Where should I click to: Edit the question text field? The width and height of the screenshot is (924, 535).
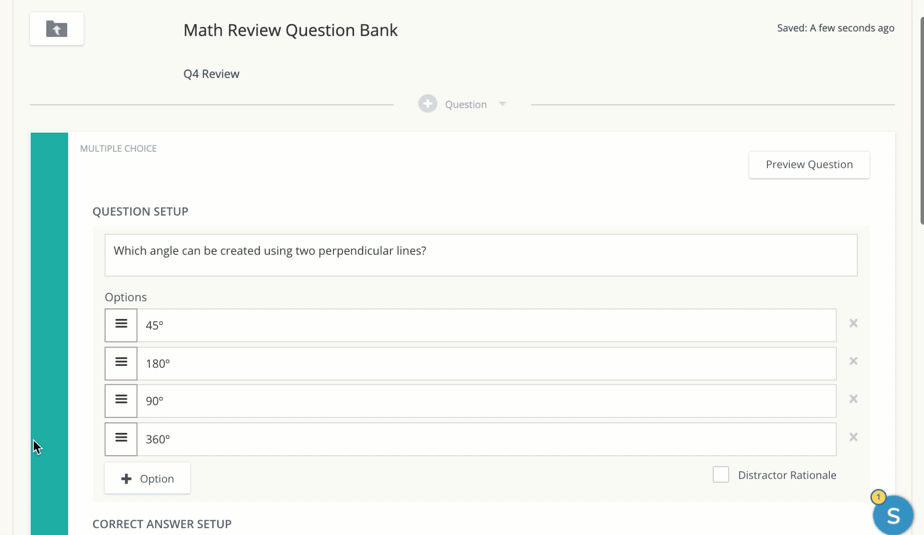[480, 255]
